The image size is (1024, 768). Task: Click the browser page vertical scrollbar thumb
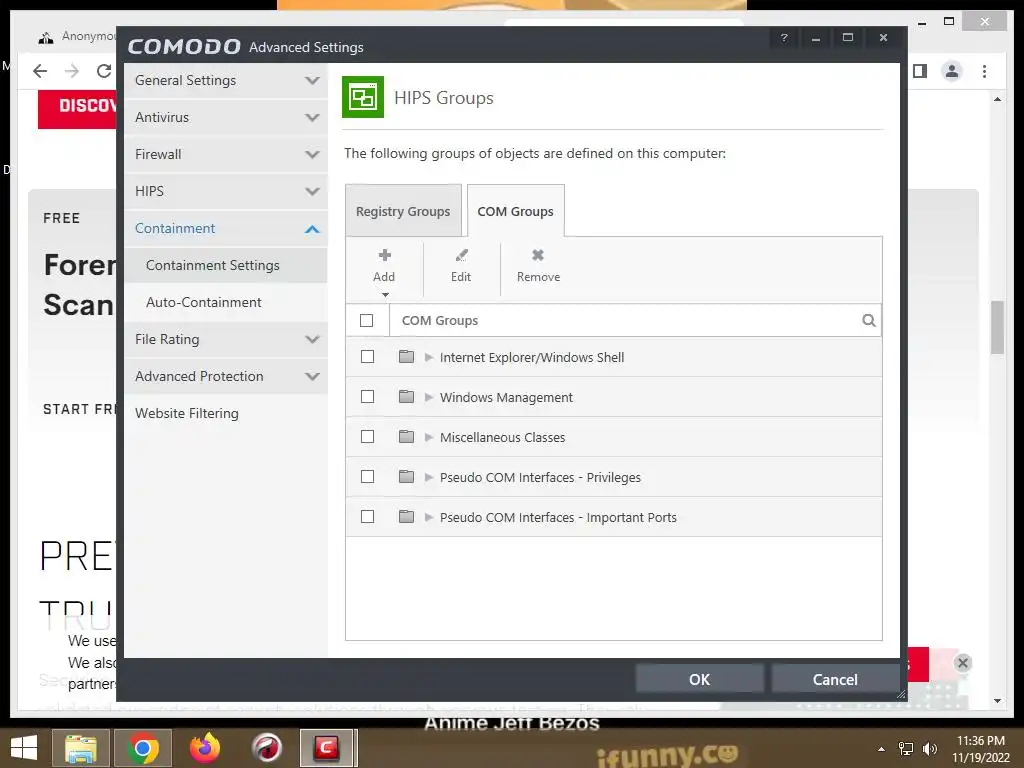pos(997,327)
